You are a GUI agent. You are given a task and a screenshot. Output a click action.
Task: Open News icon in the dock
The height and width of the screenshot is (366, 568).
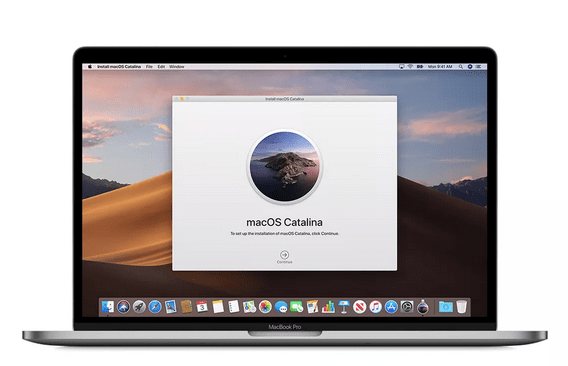(359, 307)
